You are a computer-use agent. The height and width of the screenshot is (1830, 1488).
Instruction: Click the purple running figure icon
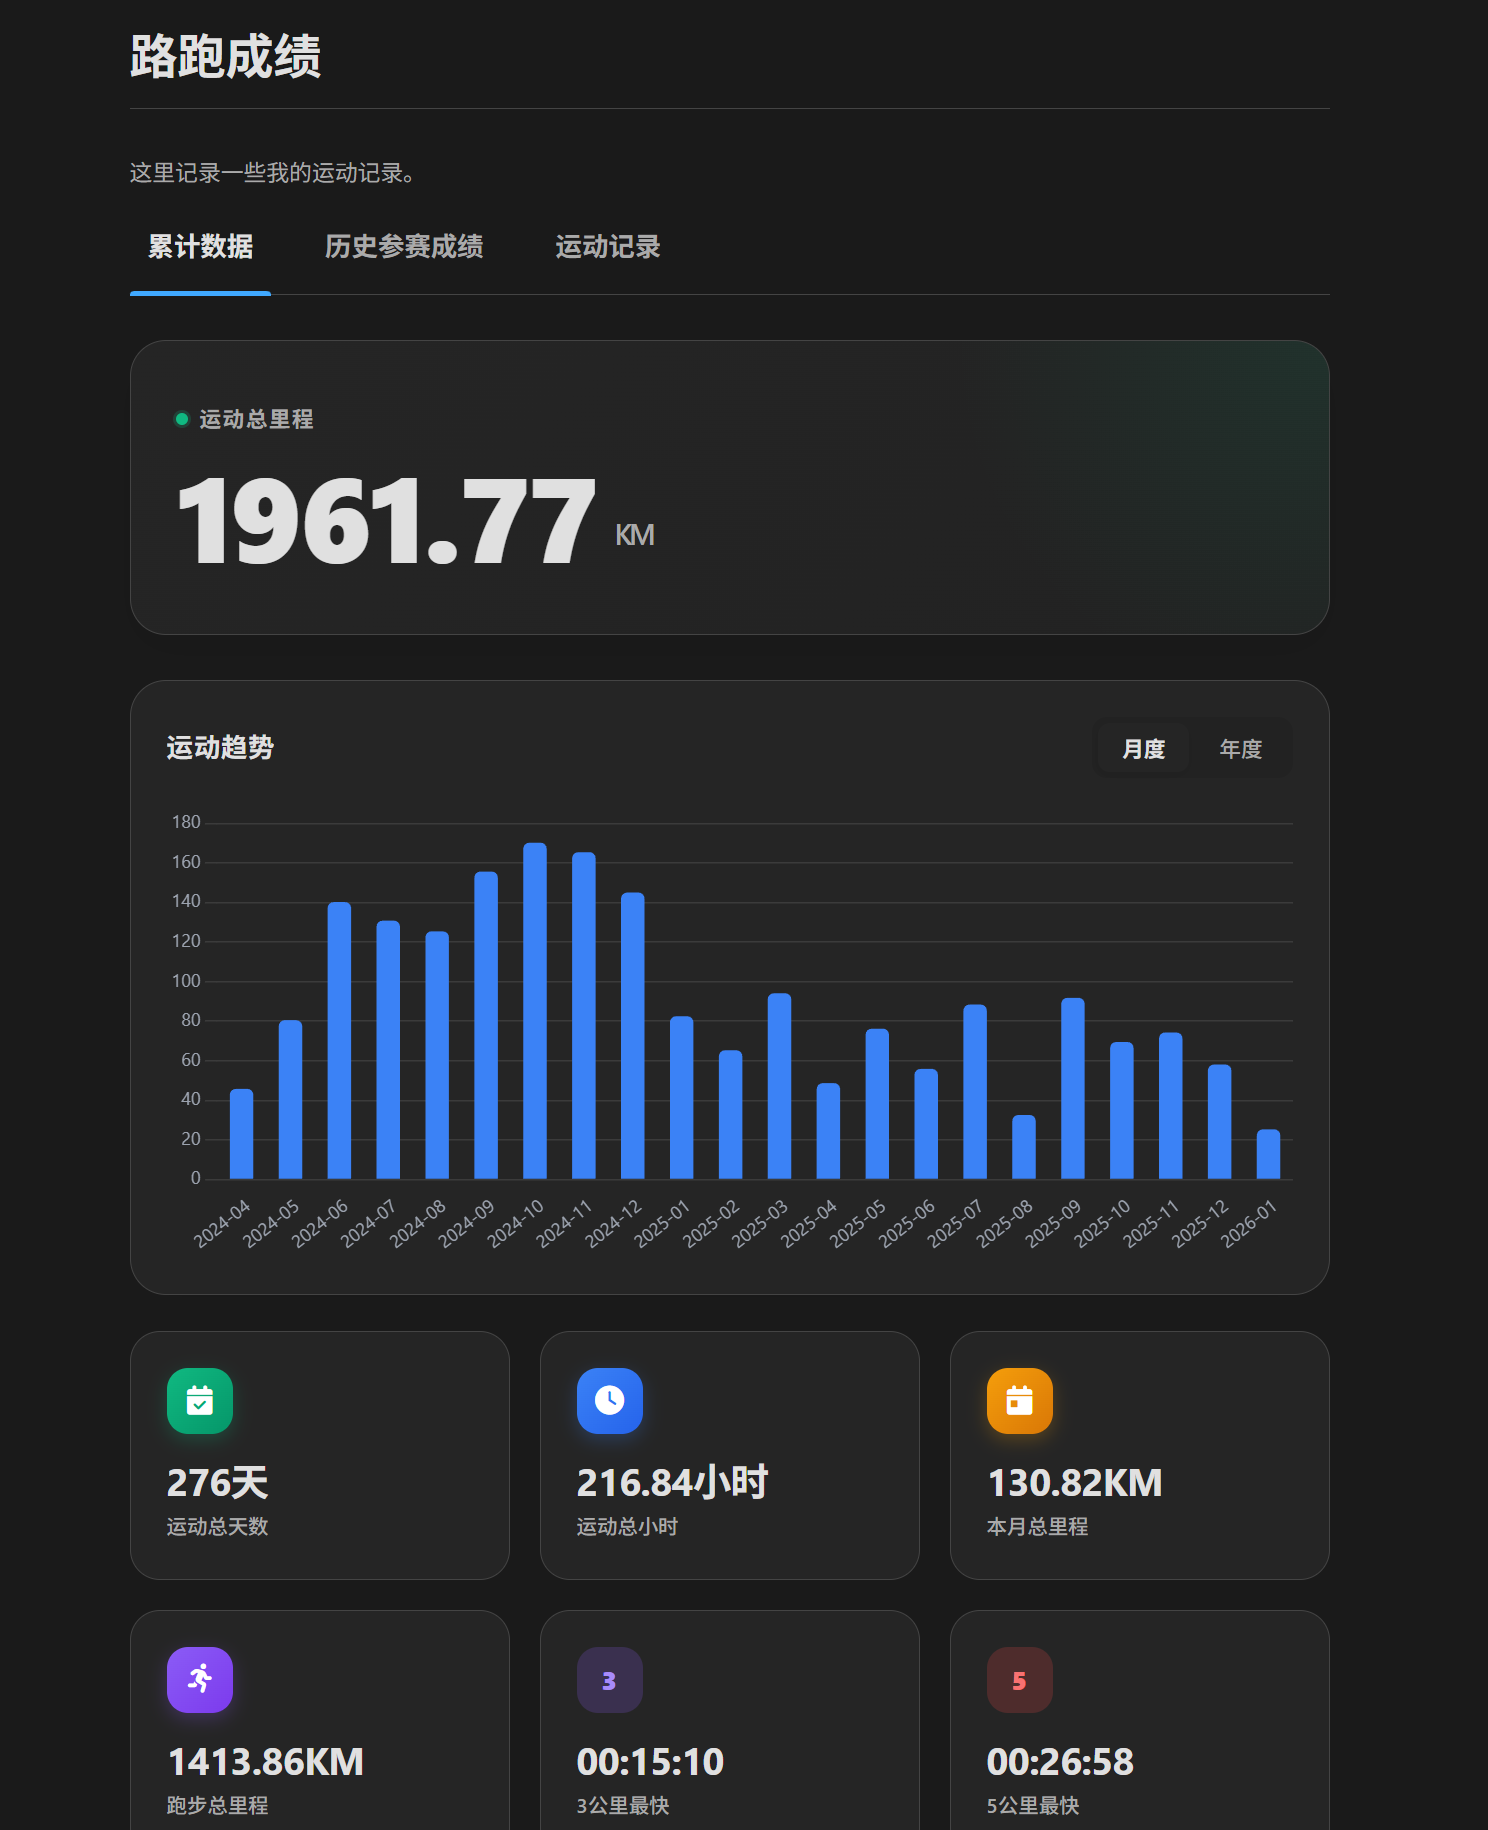[200, 1680]
